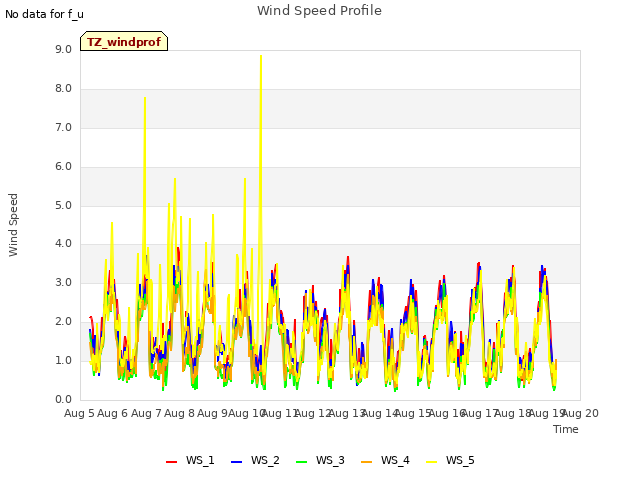Image resolution: width=640 pixels, height=480 pixels.
Task: Select the WS_5 legend label
Action: (460, 460)
